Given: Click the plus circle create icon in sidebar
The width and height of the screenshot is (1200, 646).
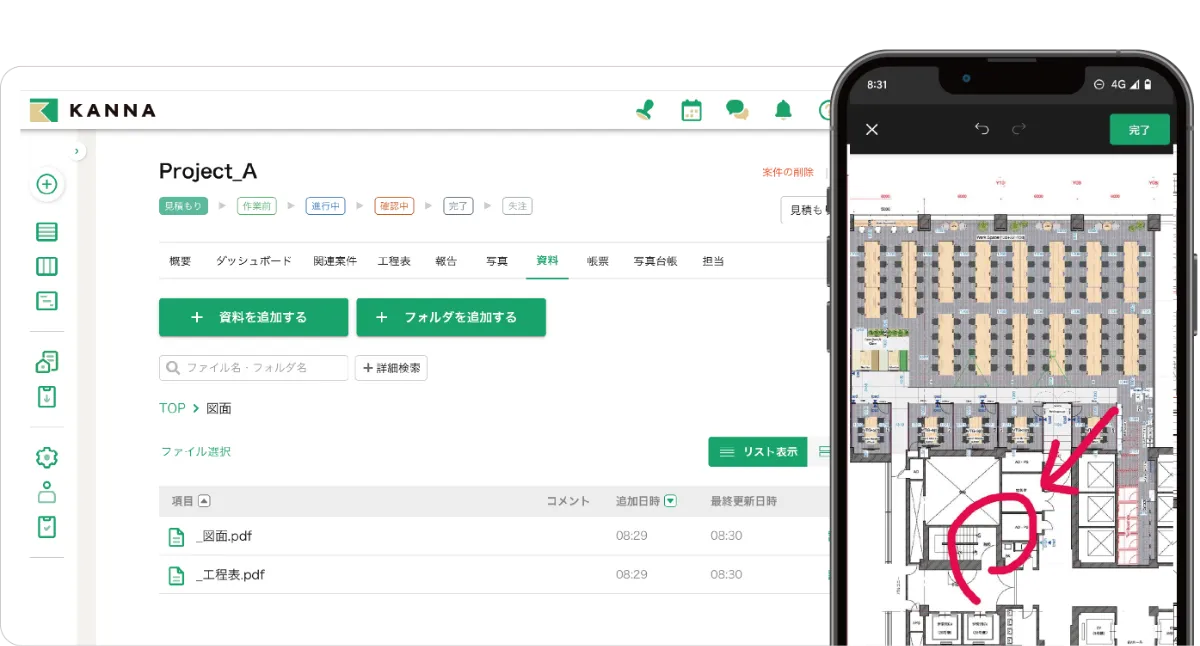Looking at the screenshot, I should [46, 184].
